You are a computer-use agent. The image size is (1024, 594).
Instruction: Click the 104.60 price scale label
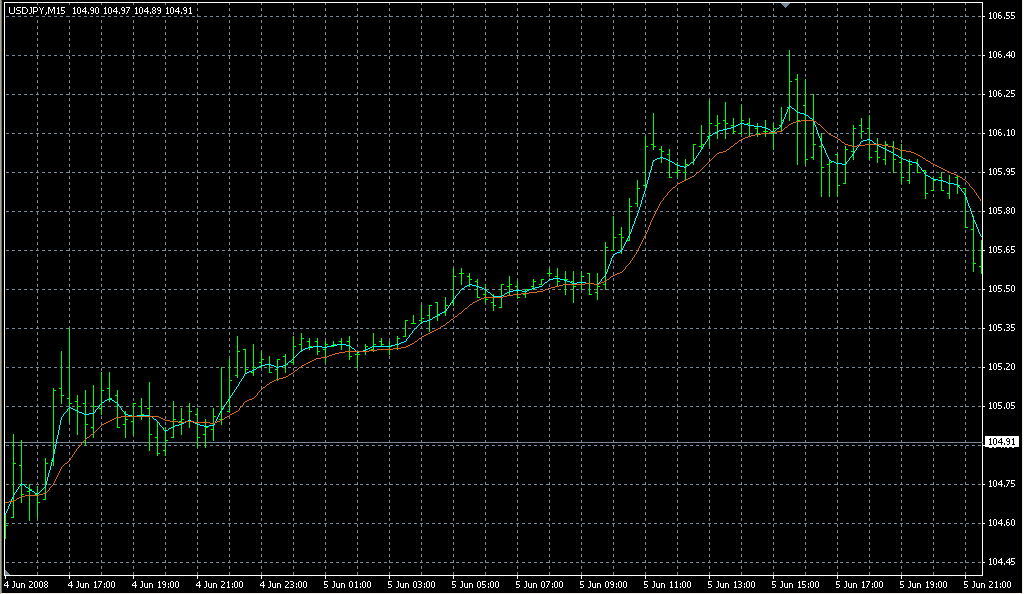coord(1002,523)
